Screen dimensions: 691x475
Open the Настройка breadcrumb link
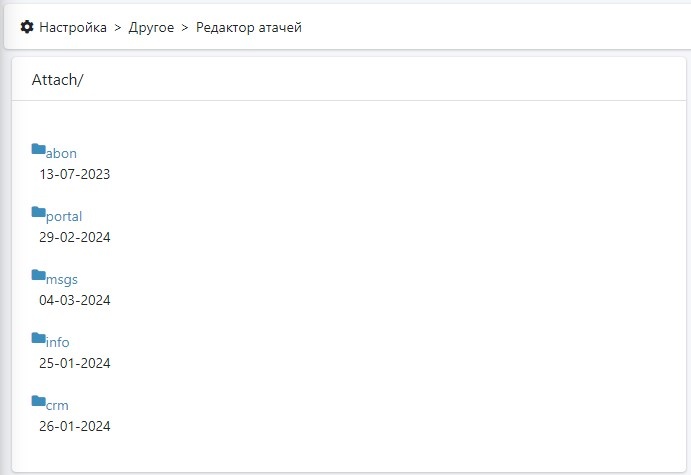[73, 27]
